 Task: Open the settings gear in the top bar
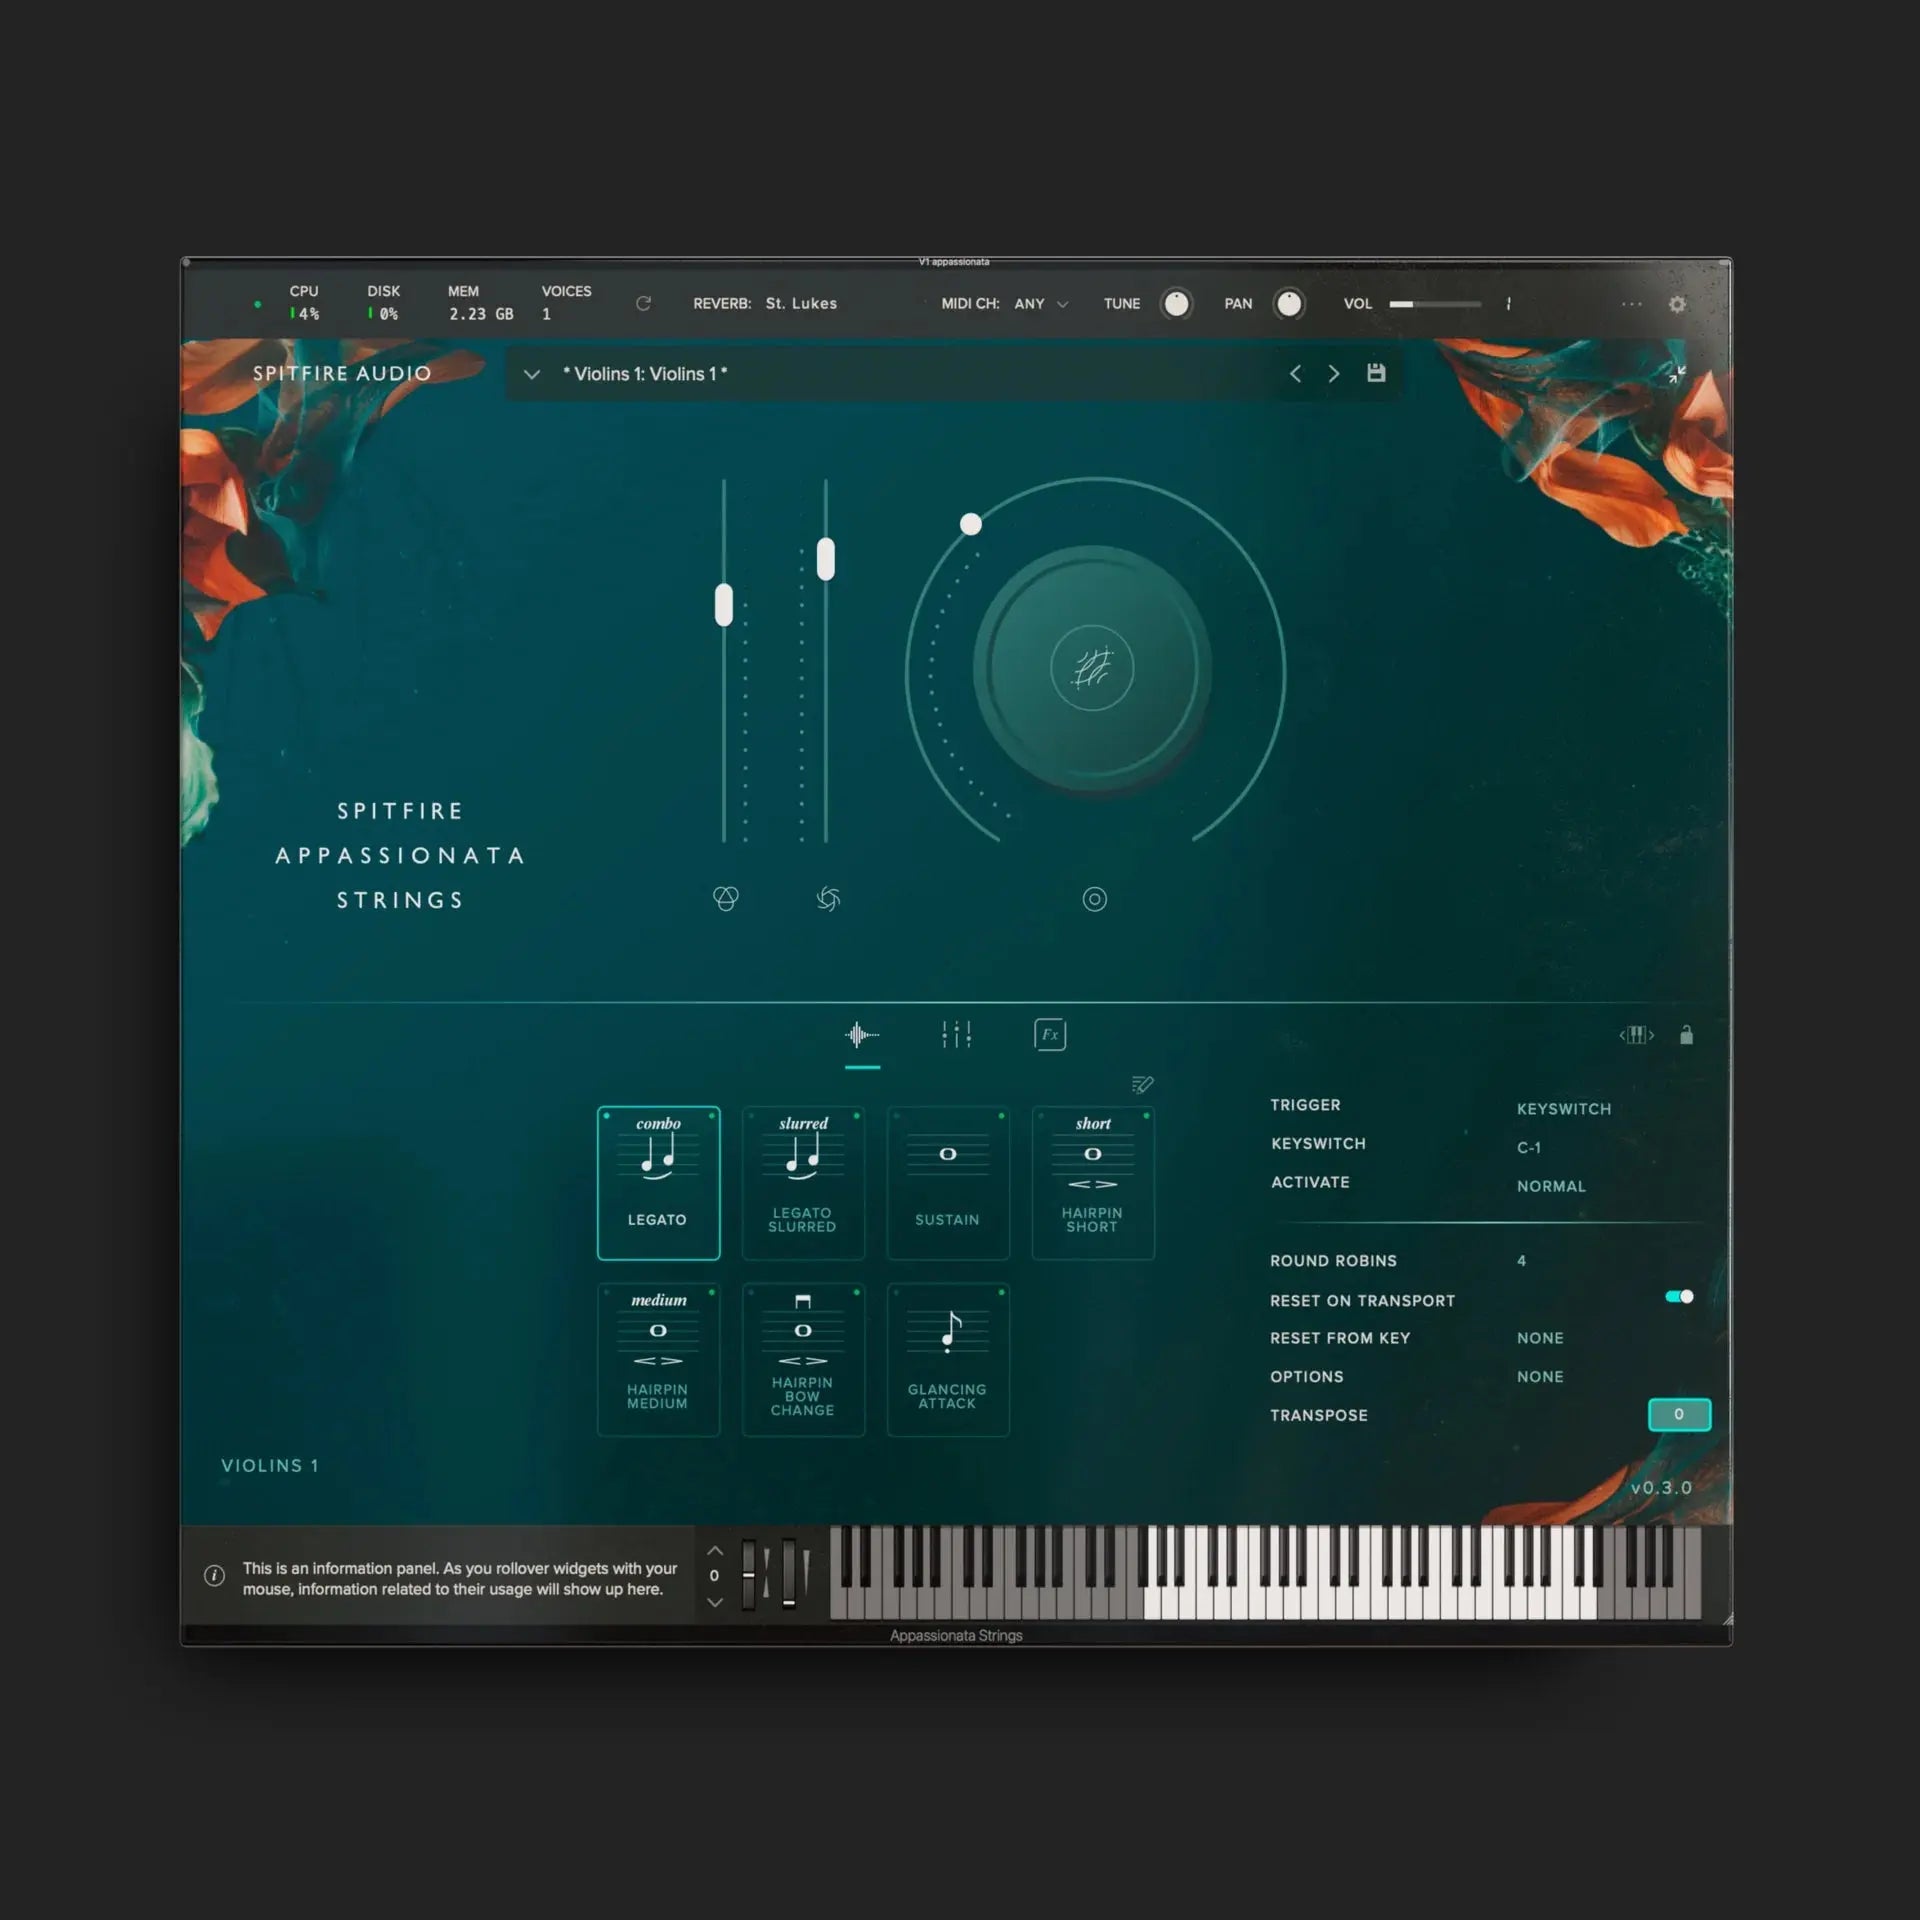[x=1678, y=304]
